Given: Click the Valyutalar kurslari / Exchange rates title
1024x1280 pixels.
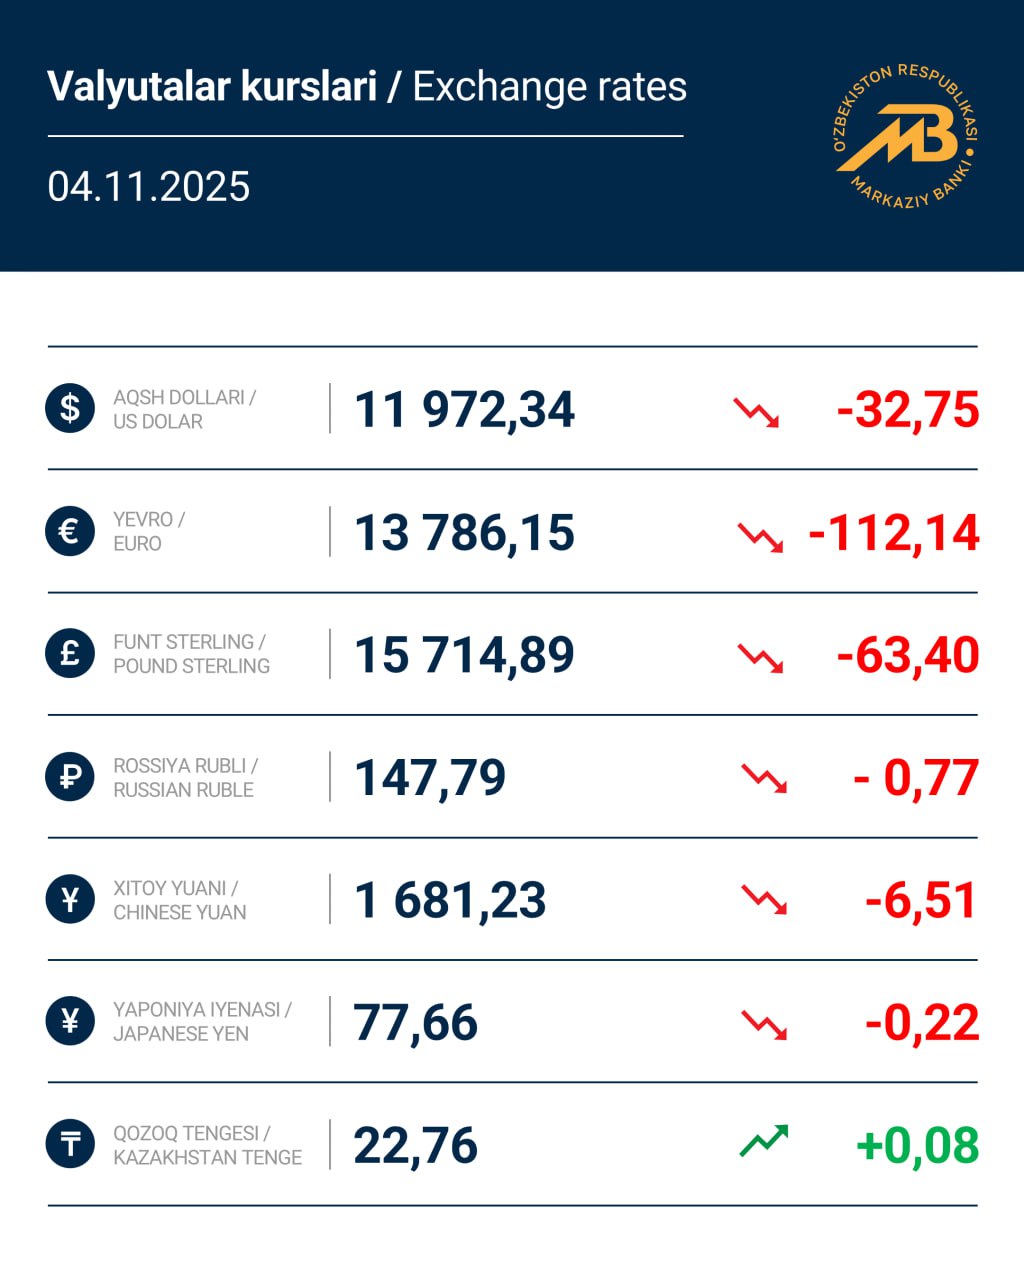Looking at the screenshot, I should pyautogui.click(x=367, y=87).
